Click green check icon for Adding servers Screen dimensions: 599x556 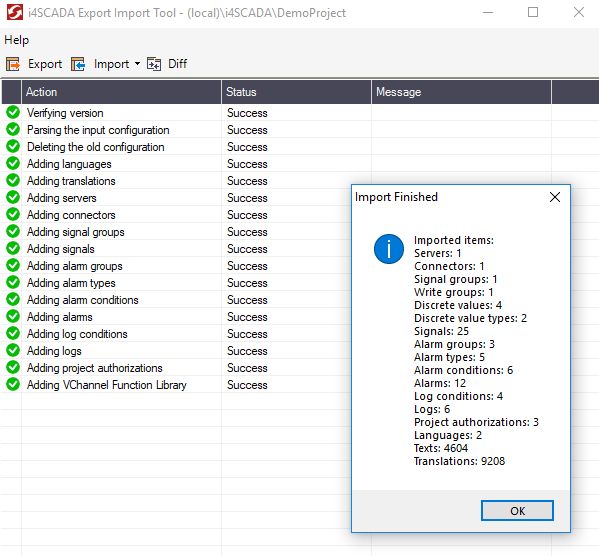13,197
